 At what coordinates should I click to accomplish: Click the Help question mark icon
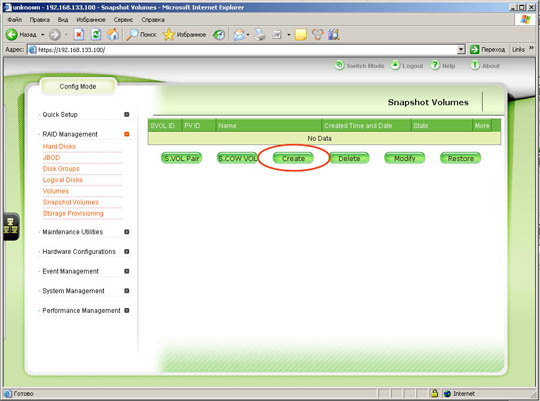coord(435,65)
